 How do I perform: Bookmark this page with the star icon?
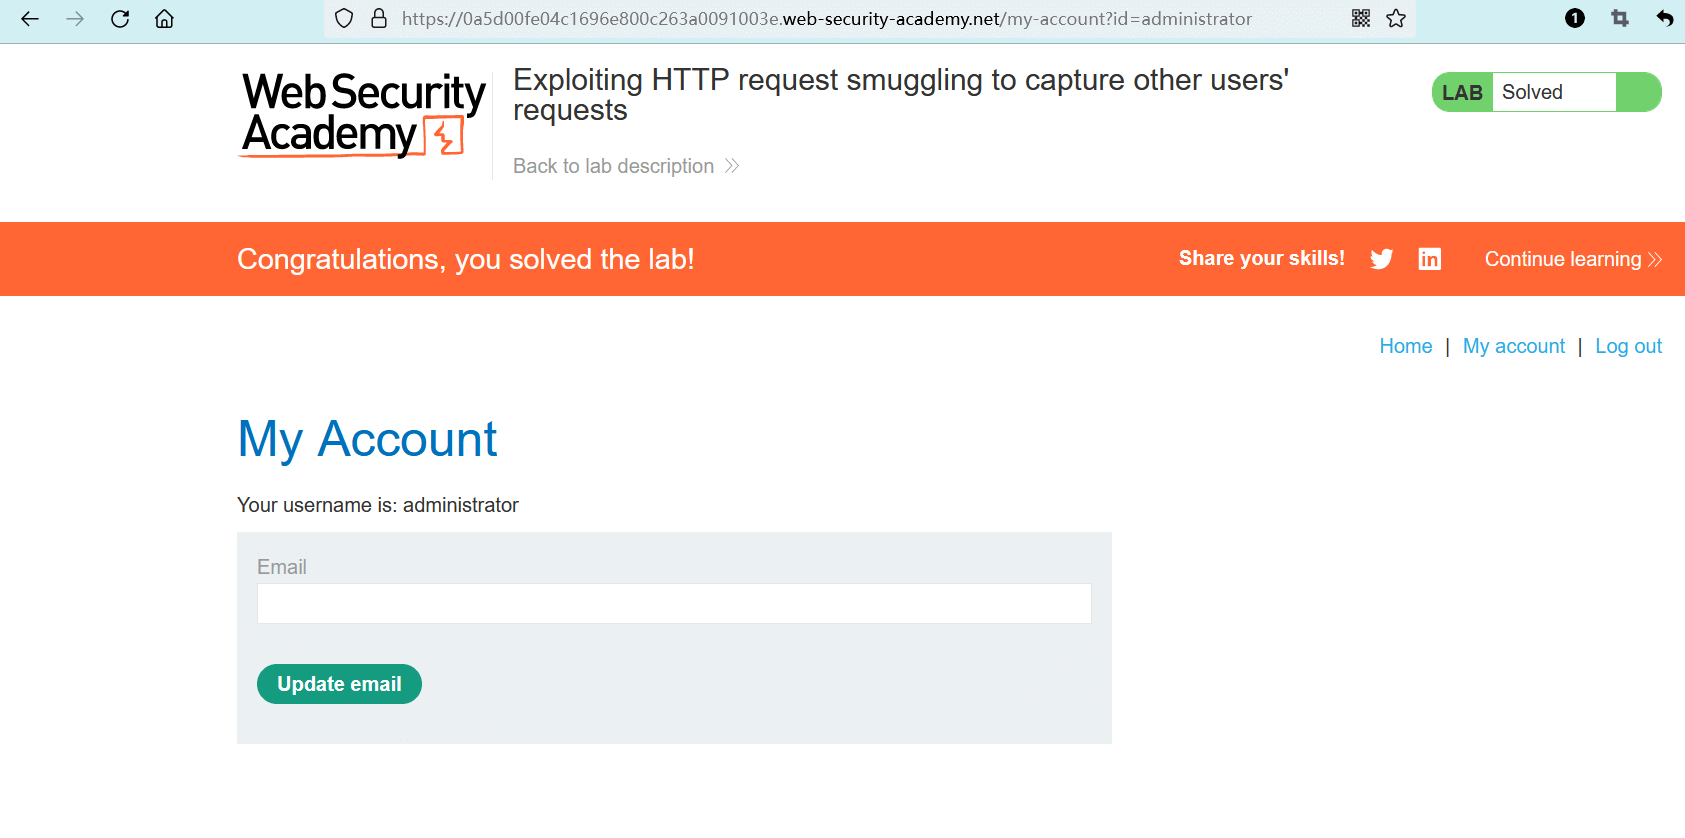point(1397,18)
